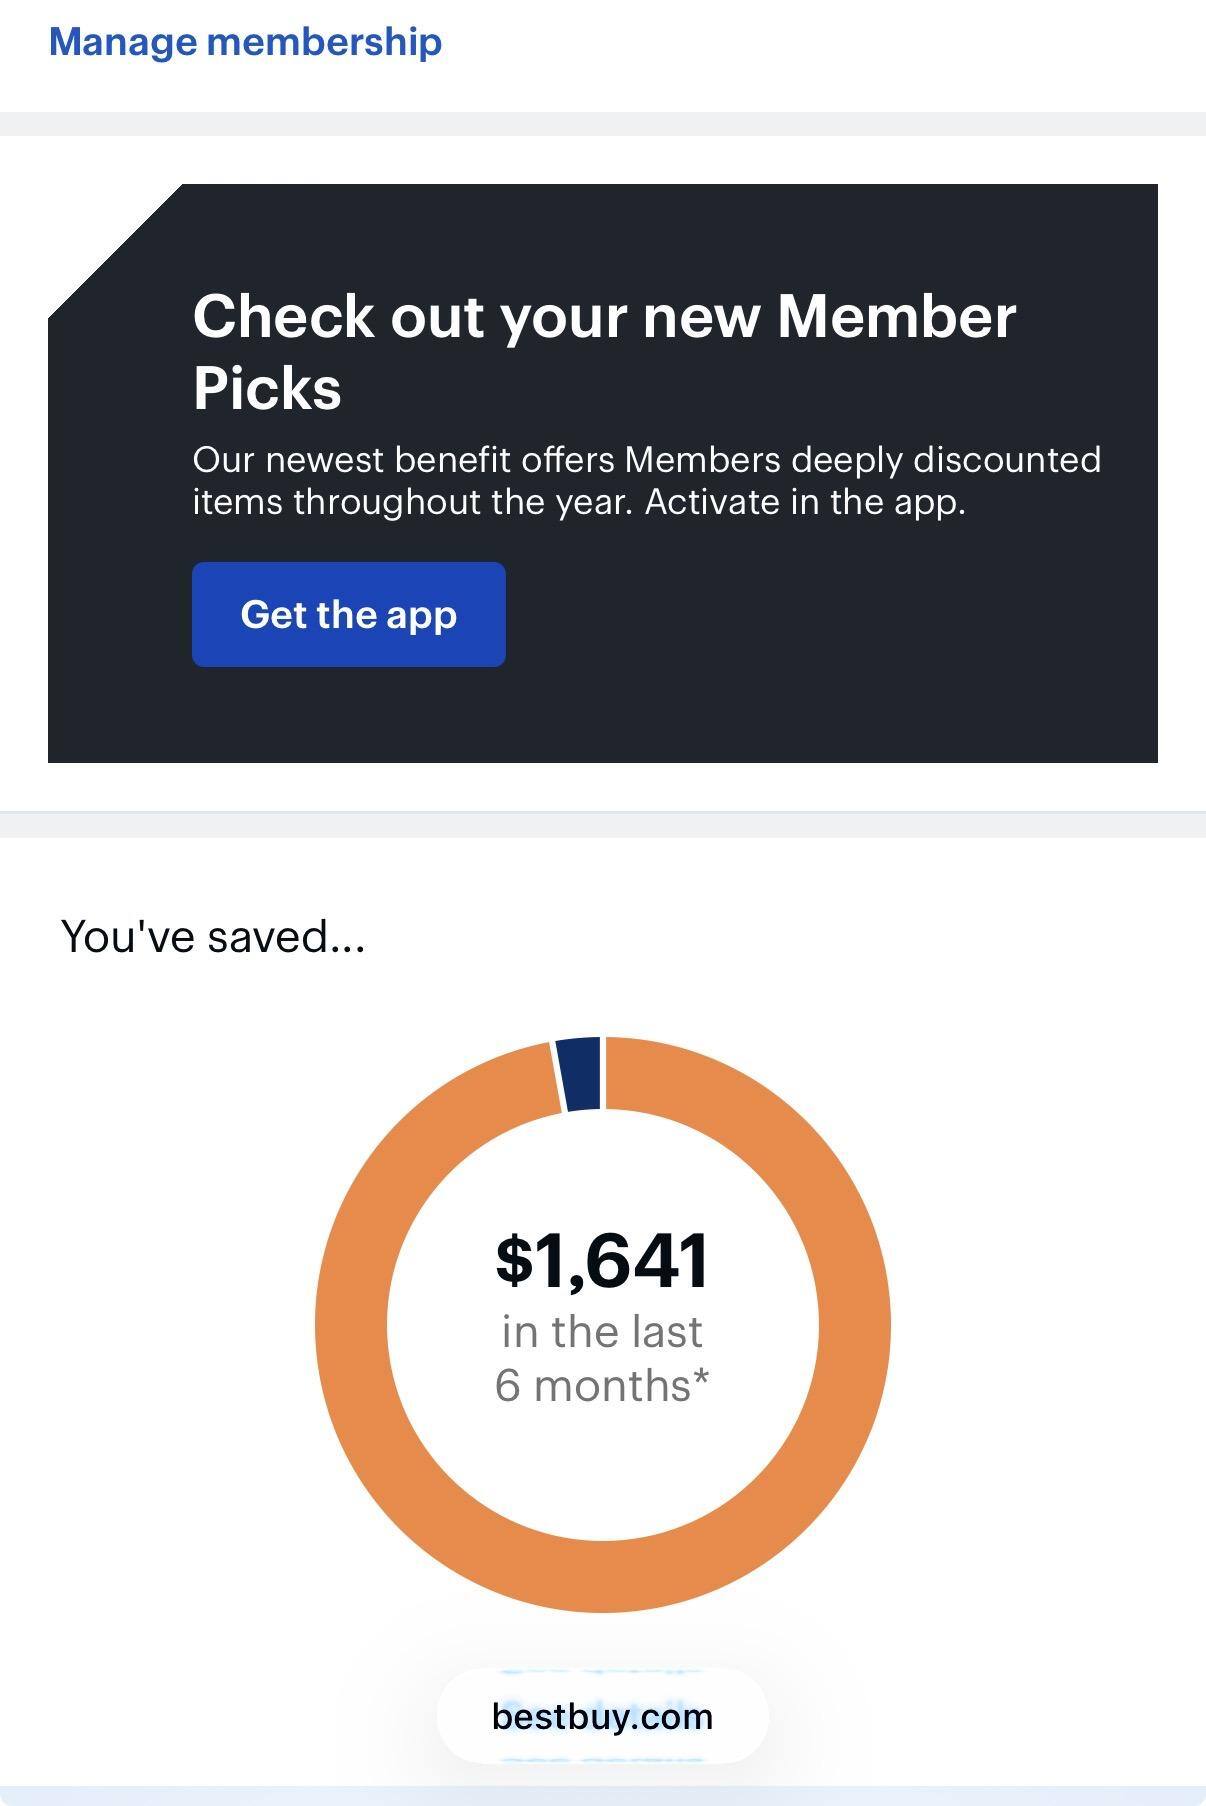Open the Manage membership link
Viewport: 1206px width, 1806px height.
click(x=245, y=42)
